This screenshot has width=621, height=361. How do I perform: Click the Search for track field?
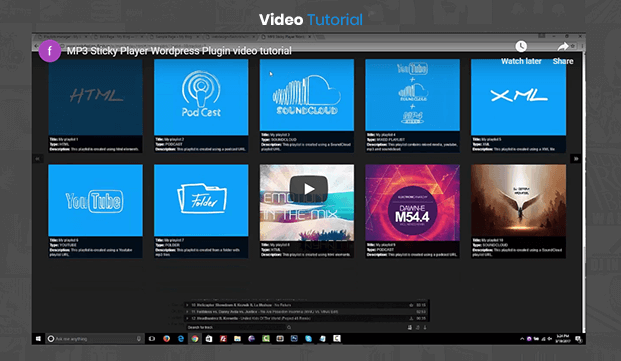coord(236,327)
